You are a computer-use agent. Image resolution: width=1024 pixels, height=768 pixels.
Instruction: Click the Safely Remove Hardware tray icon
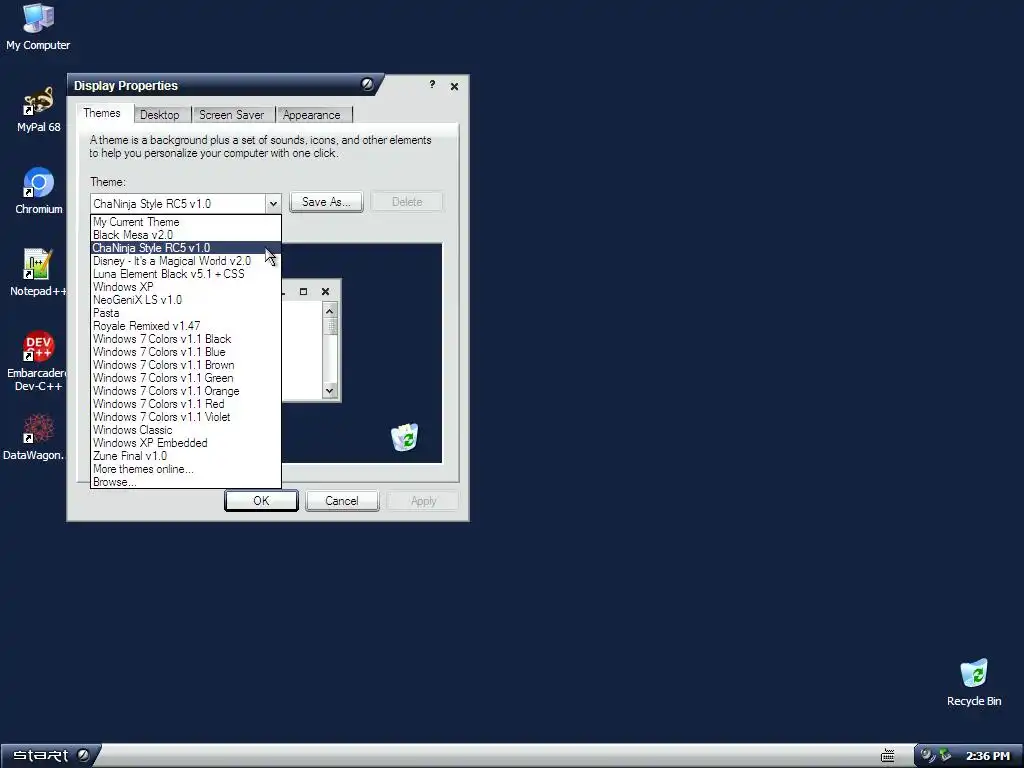click(x=945, y=756)
